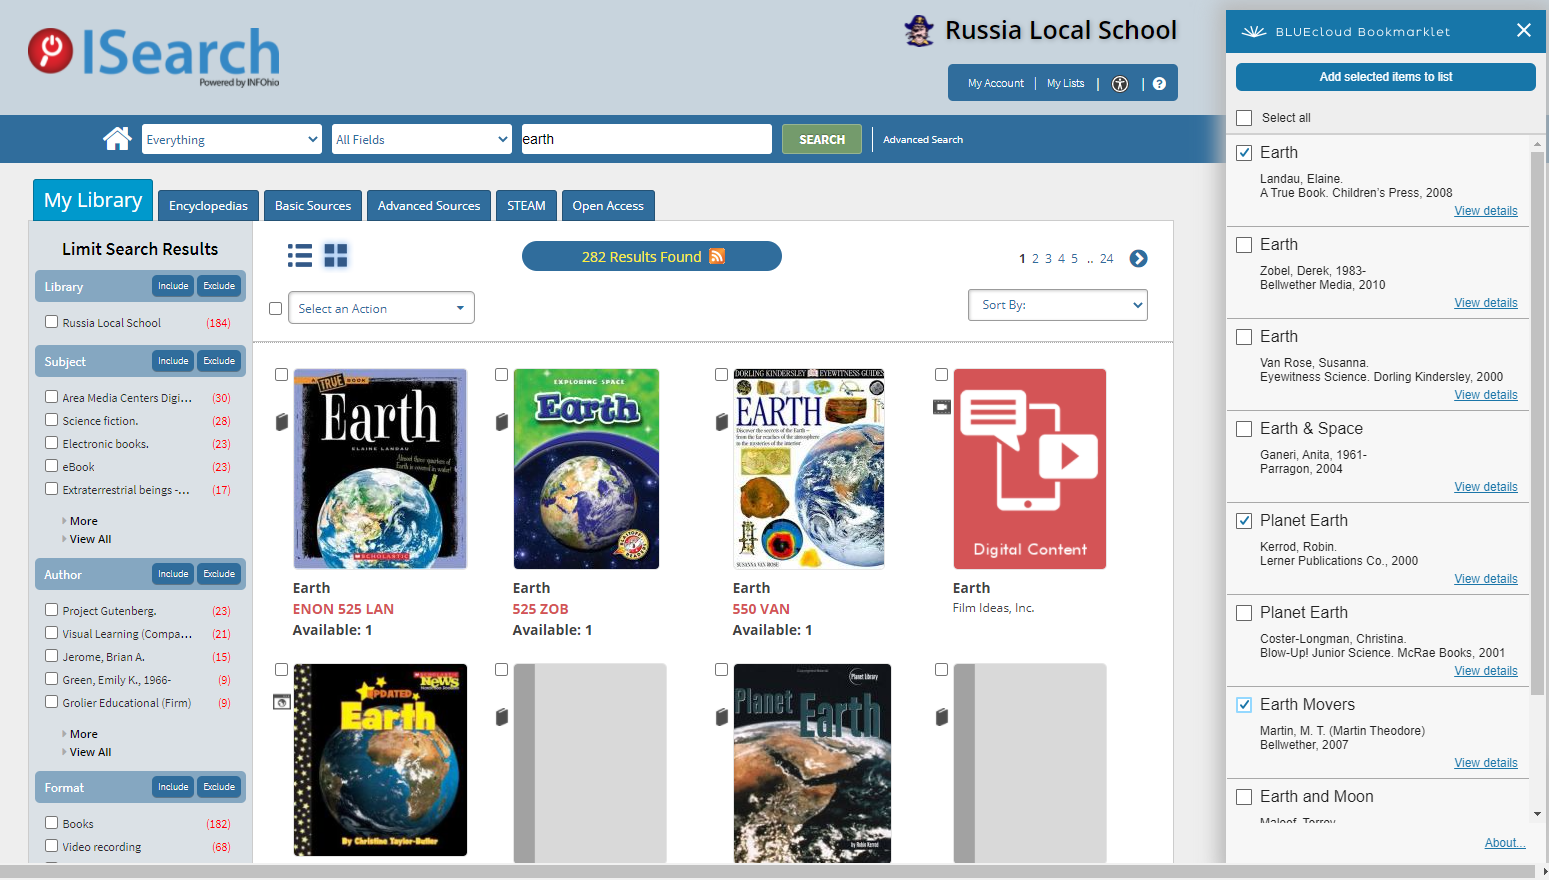
Task: Click the green SEARCH button
Action: click(822, 139)
